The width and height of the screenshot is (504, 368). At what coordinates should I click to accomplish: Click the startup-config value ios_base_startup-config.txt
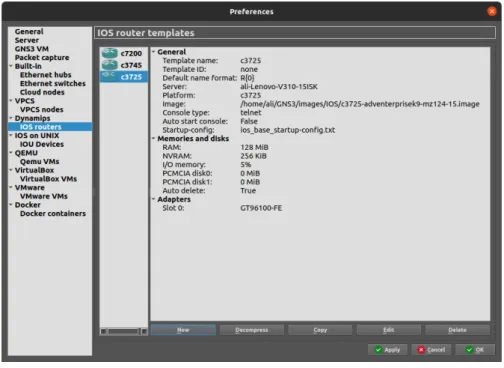click(288, 130)
